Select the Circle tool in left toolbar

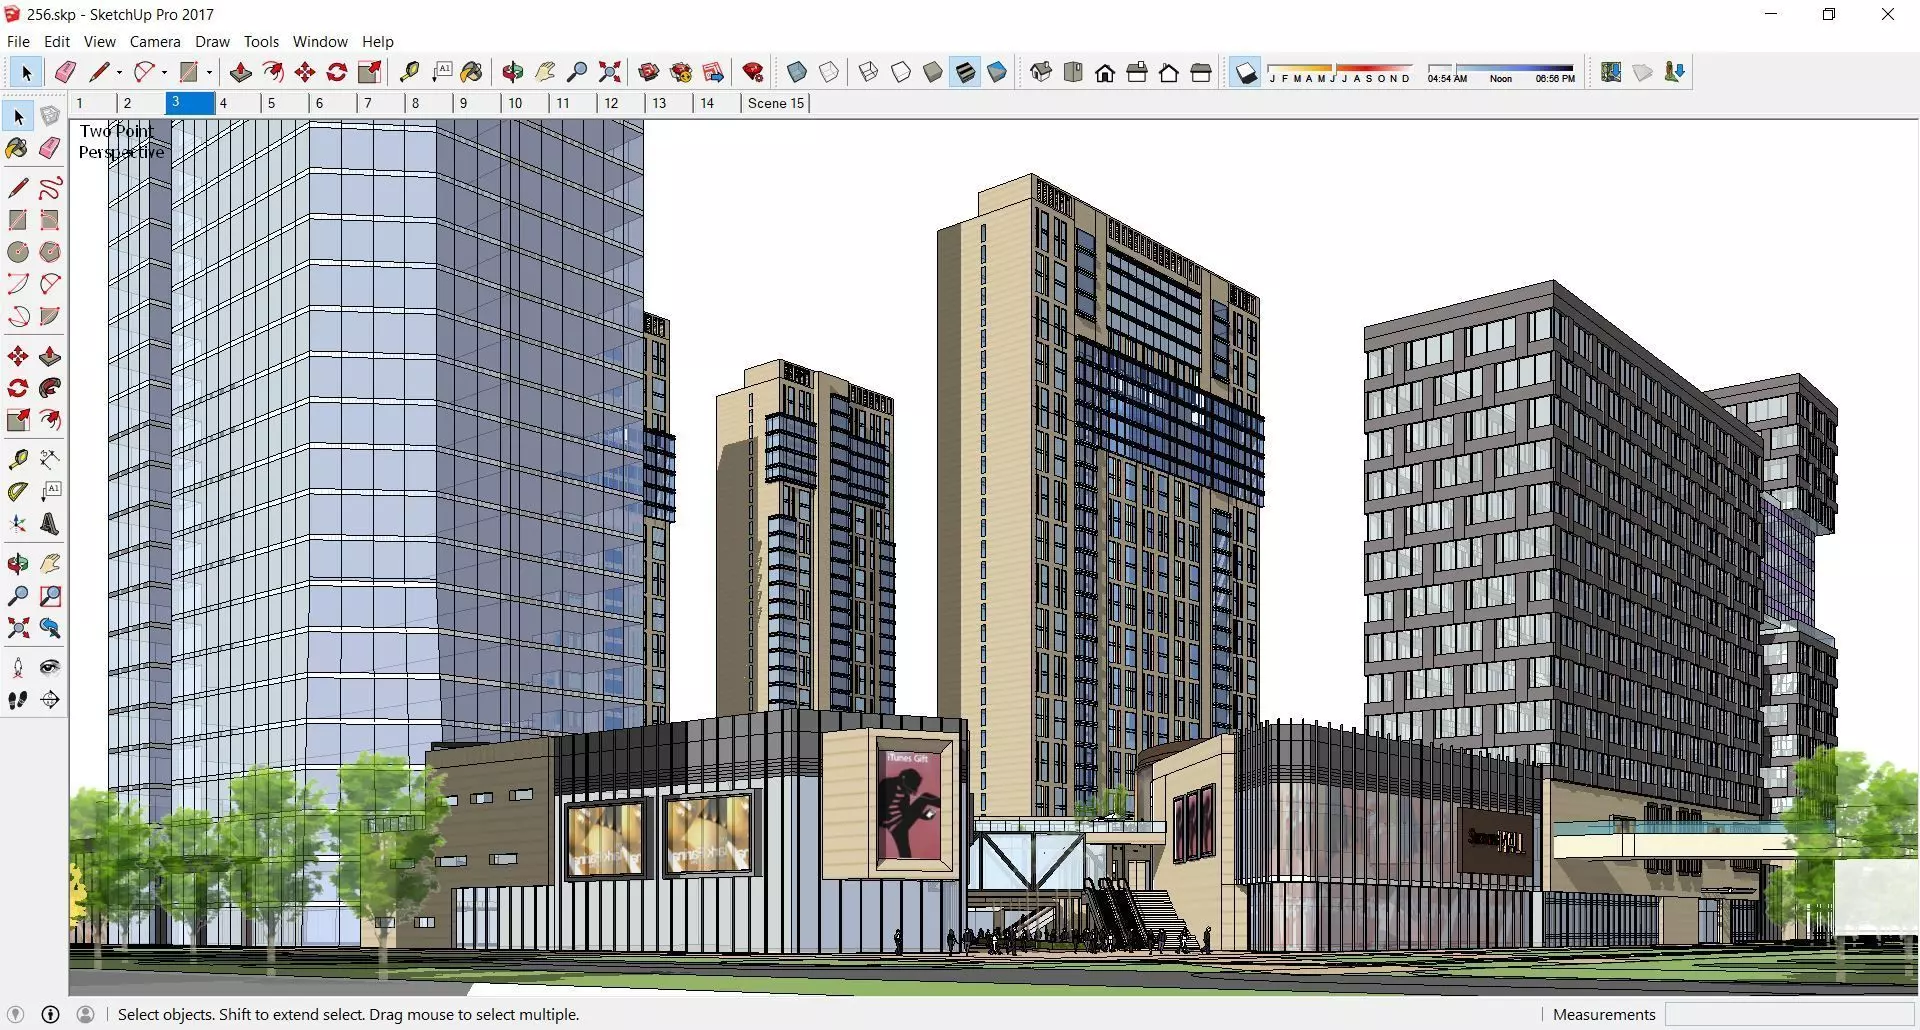(x=18, y=252)
